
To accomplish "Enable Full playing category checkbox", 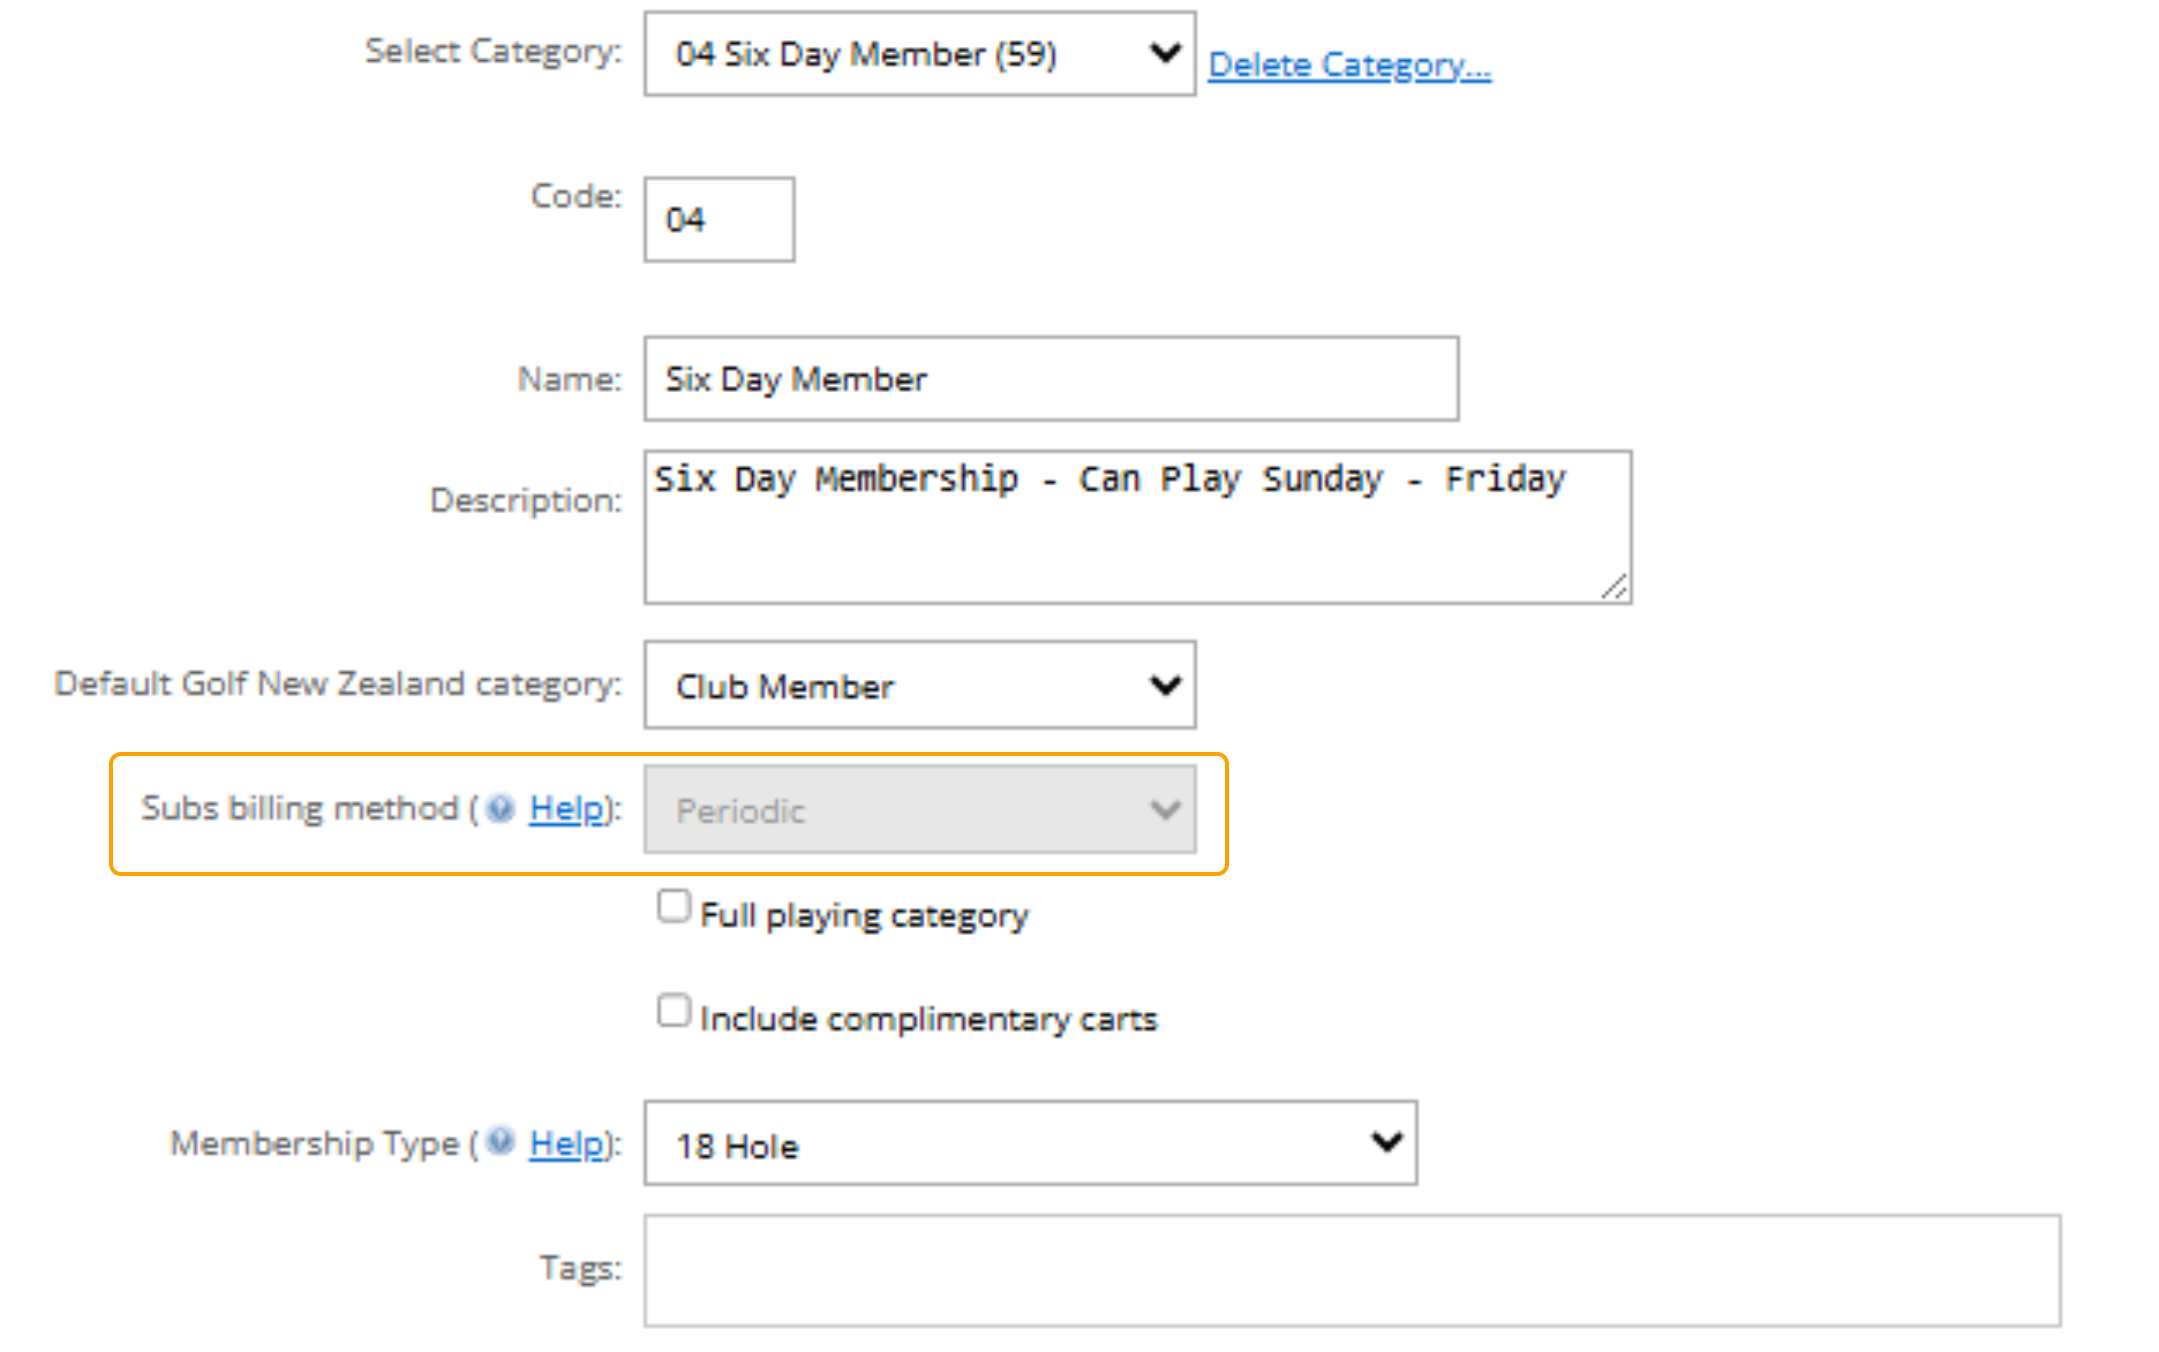I will 674,907.
